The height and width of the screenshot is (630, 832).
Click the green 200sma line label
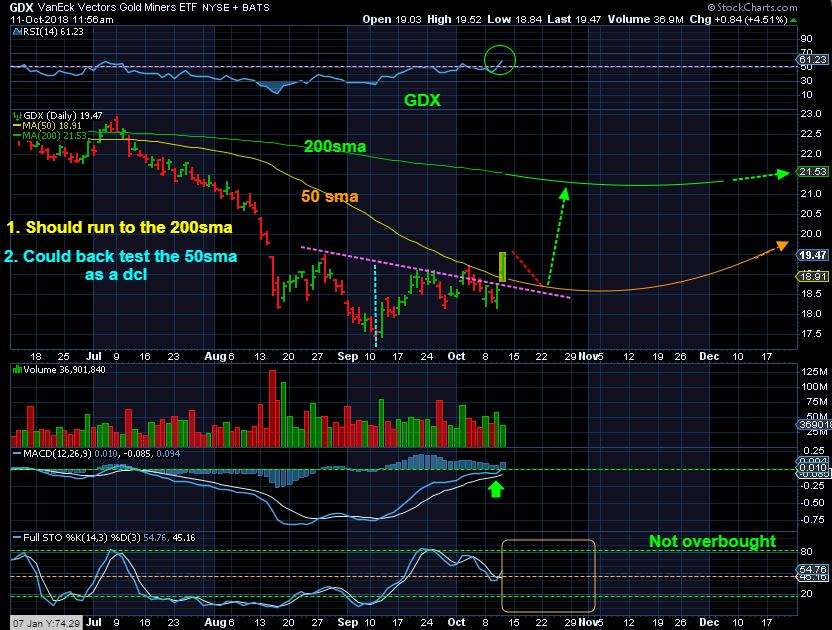click(x=335, y=146)
